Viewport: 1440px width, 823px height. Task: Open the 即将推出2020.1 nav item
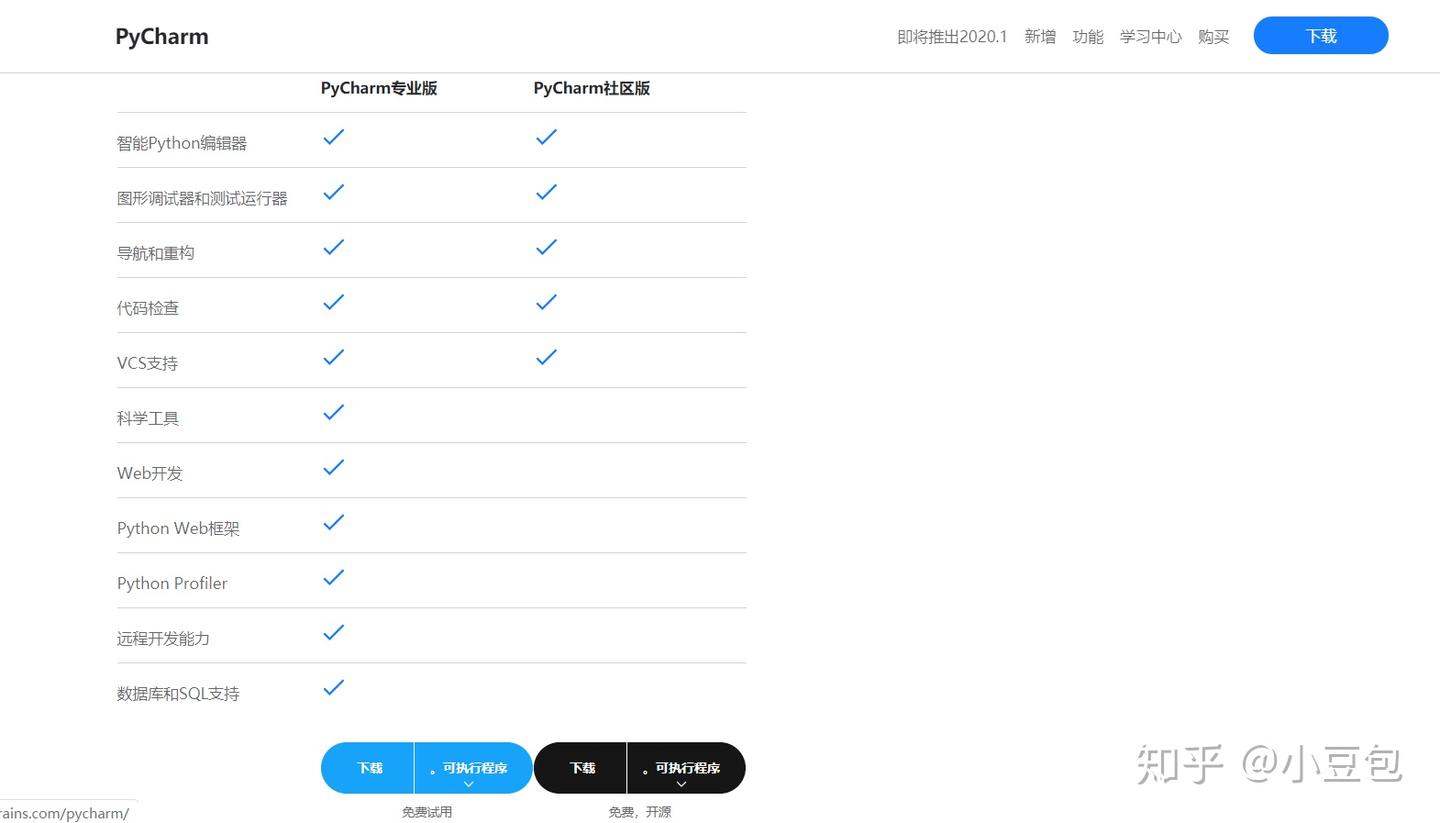952,37
